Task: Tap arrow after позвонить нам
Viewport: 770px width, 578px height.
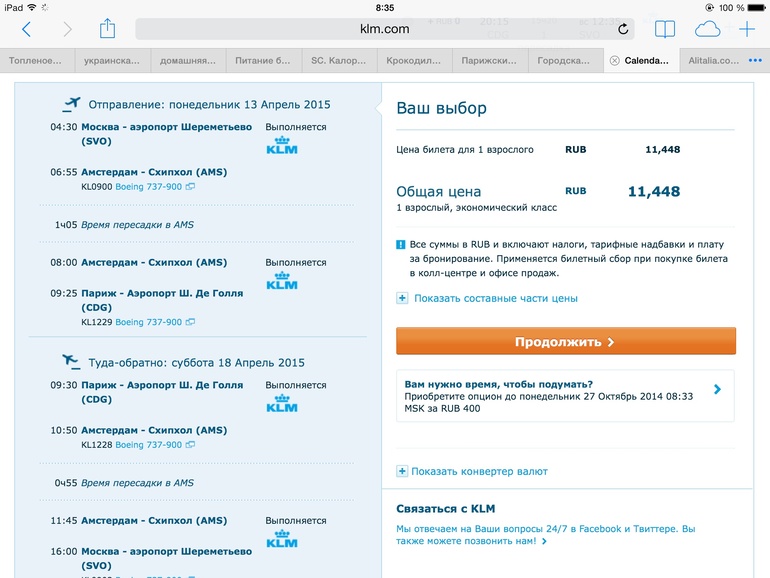Action: [x=544, y=541]
